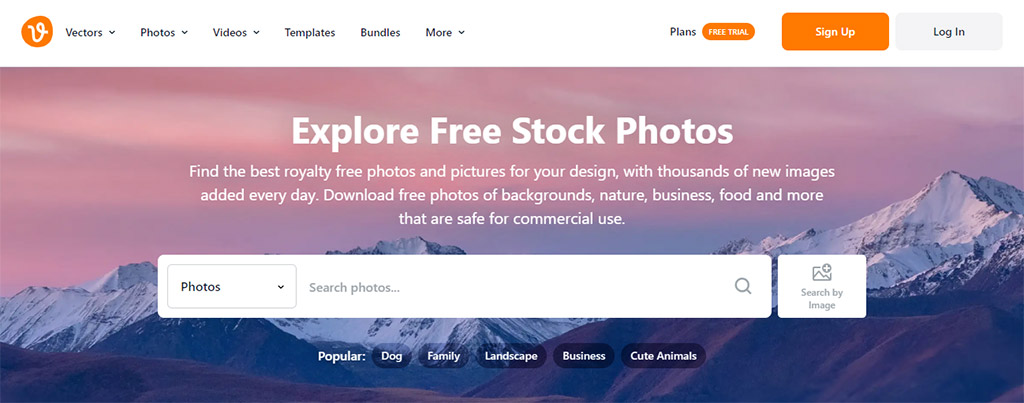Screen dimensions: 1024x403
Task: Expand the Photos nav dropdown
Action: 164,32
